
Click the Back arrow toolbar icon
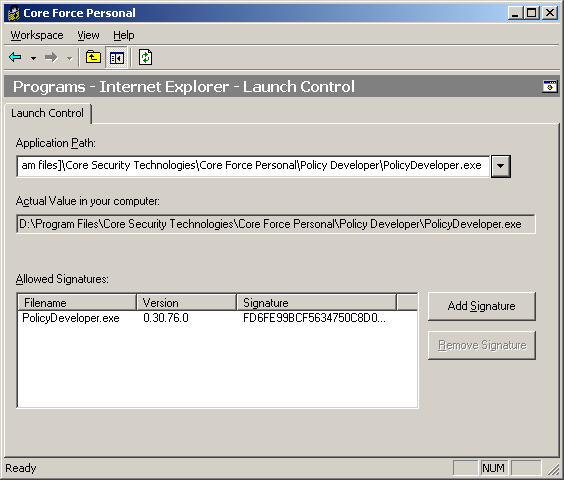pos(15,57)
